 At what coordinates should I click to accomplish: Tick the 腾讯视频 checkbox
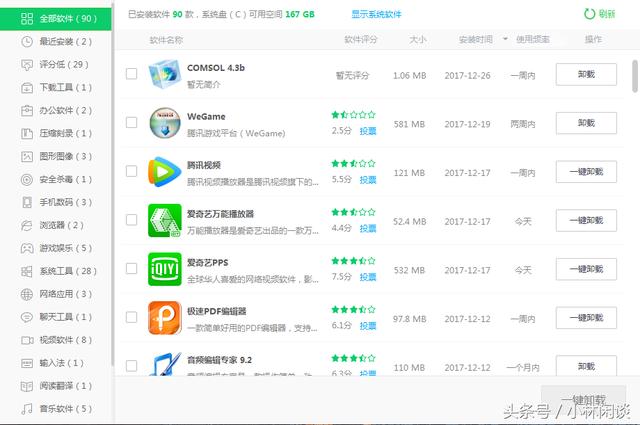(x=131, y=171)
